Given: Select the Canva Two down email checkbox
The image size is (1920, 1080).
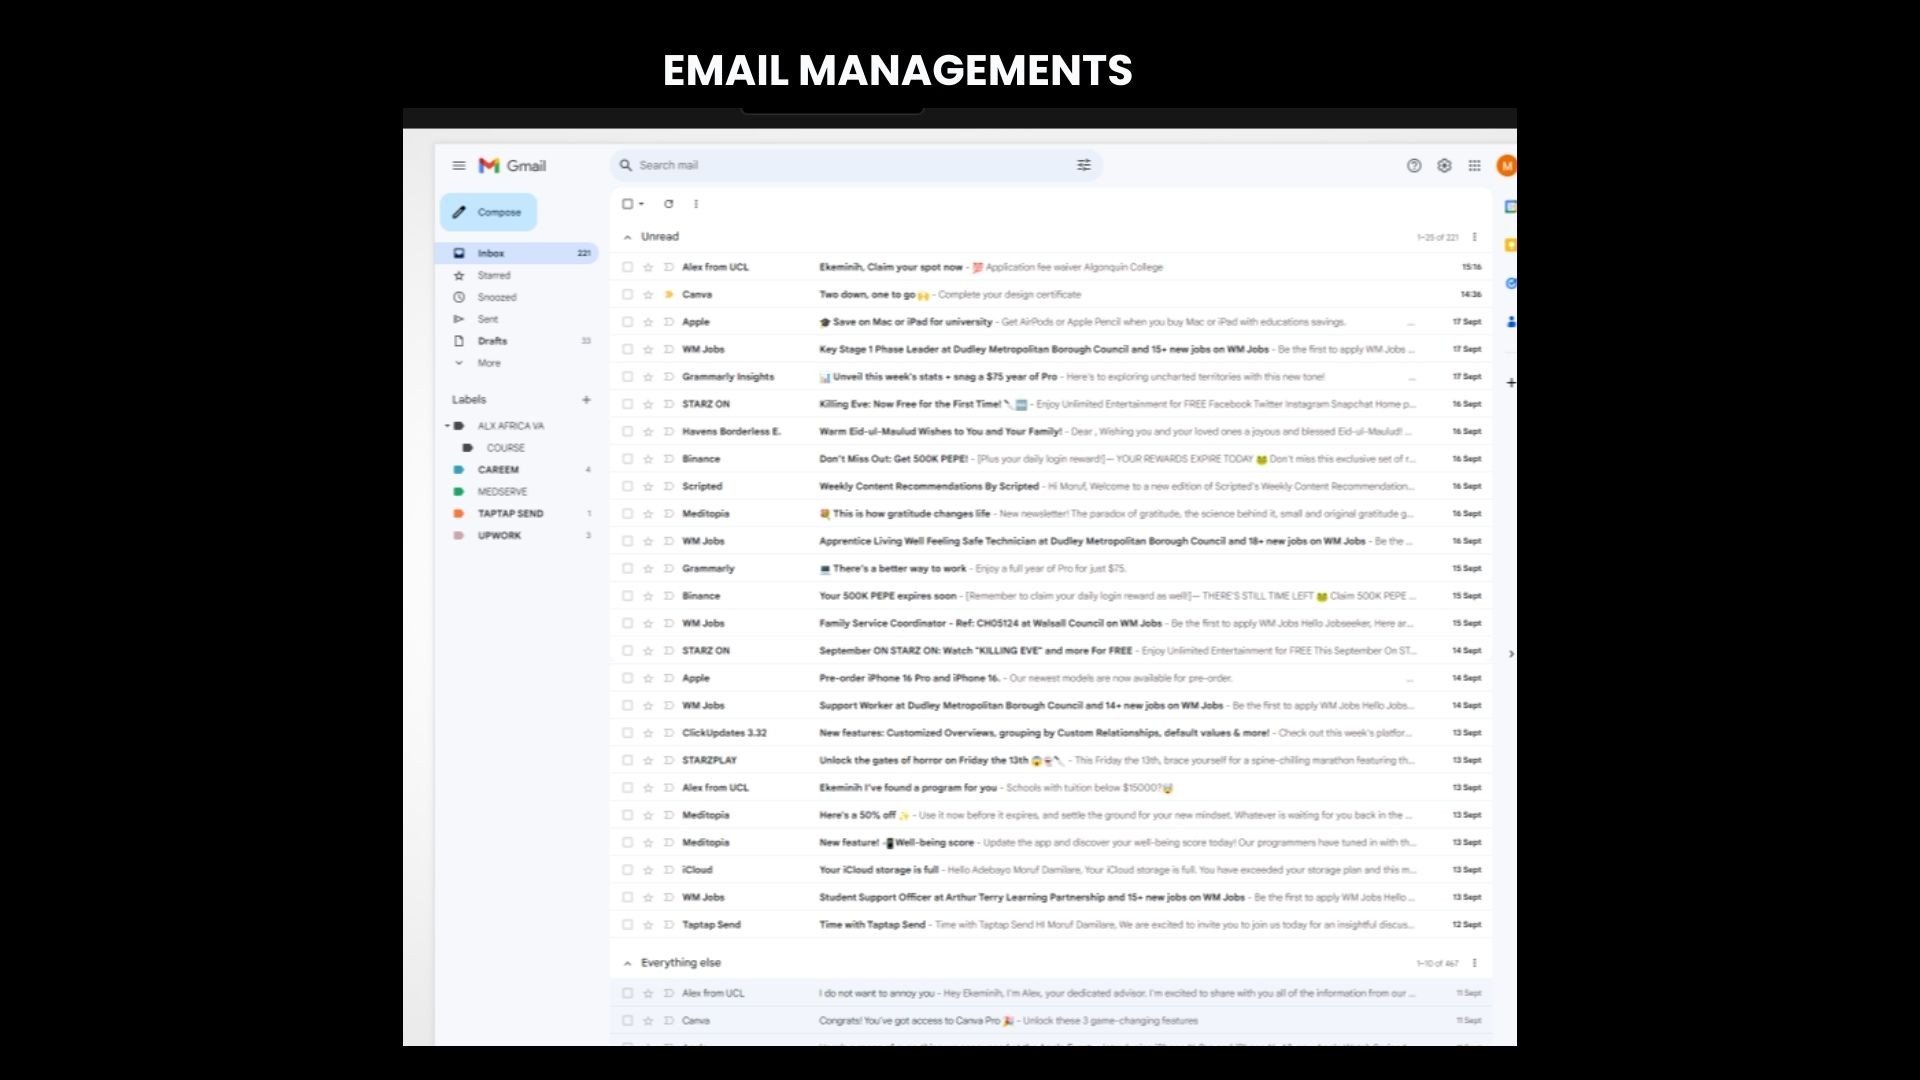Looking at the screenshot, I should [627, 295].
